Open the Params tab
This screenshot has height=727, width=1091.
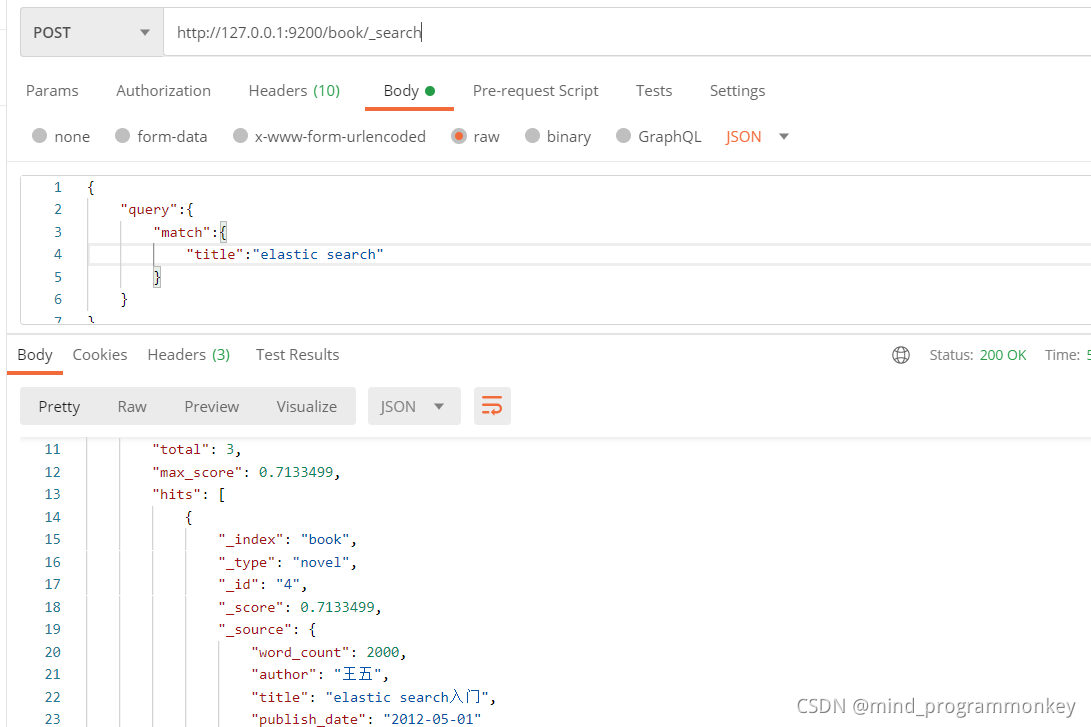(52, 91)
